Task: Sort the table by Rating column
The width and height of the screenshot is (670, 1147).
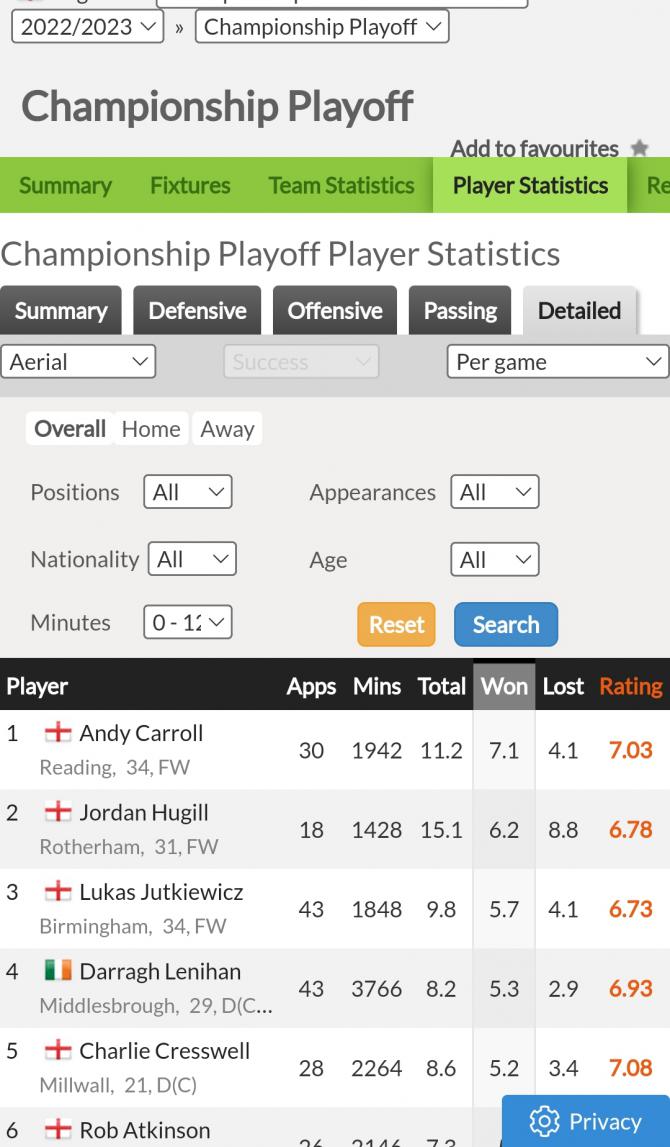Action: (630, 687)
